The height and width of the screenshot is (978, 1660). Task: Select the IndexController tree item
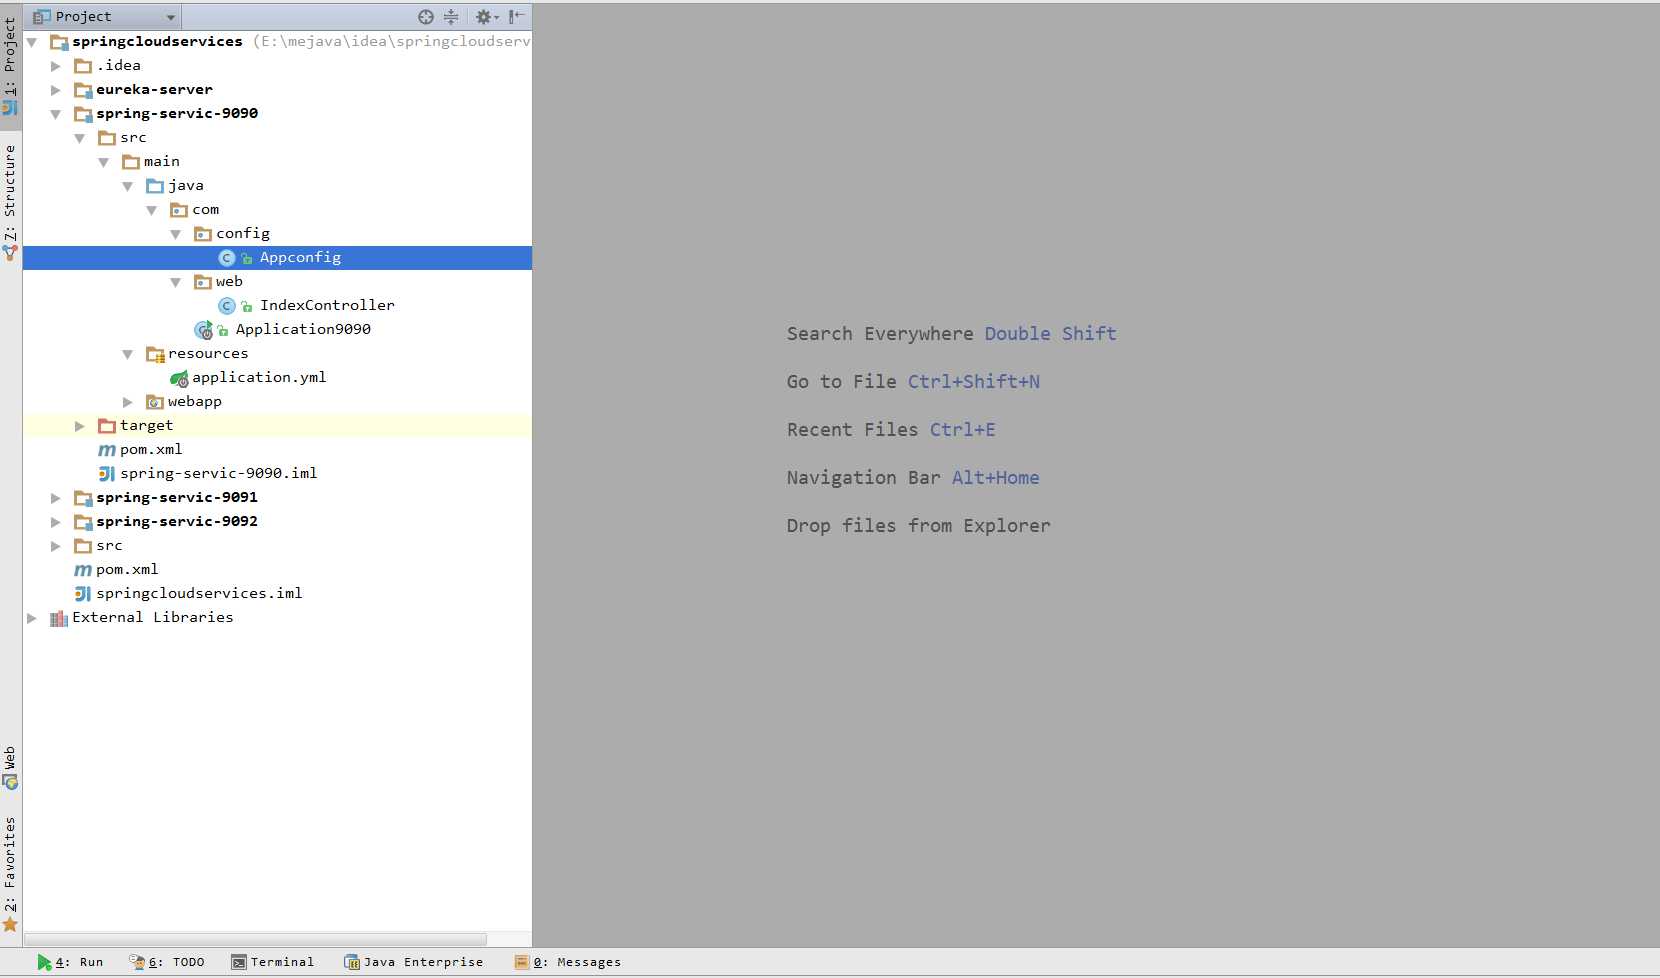(327, 306)
